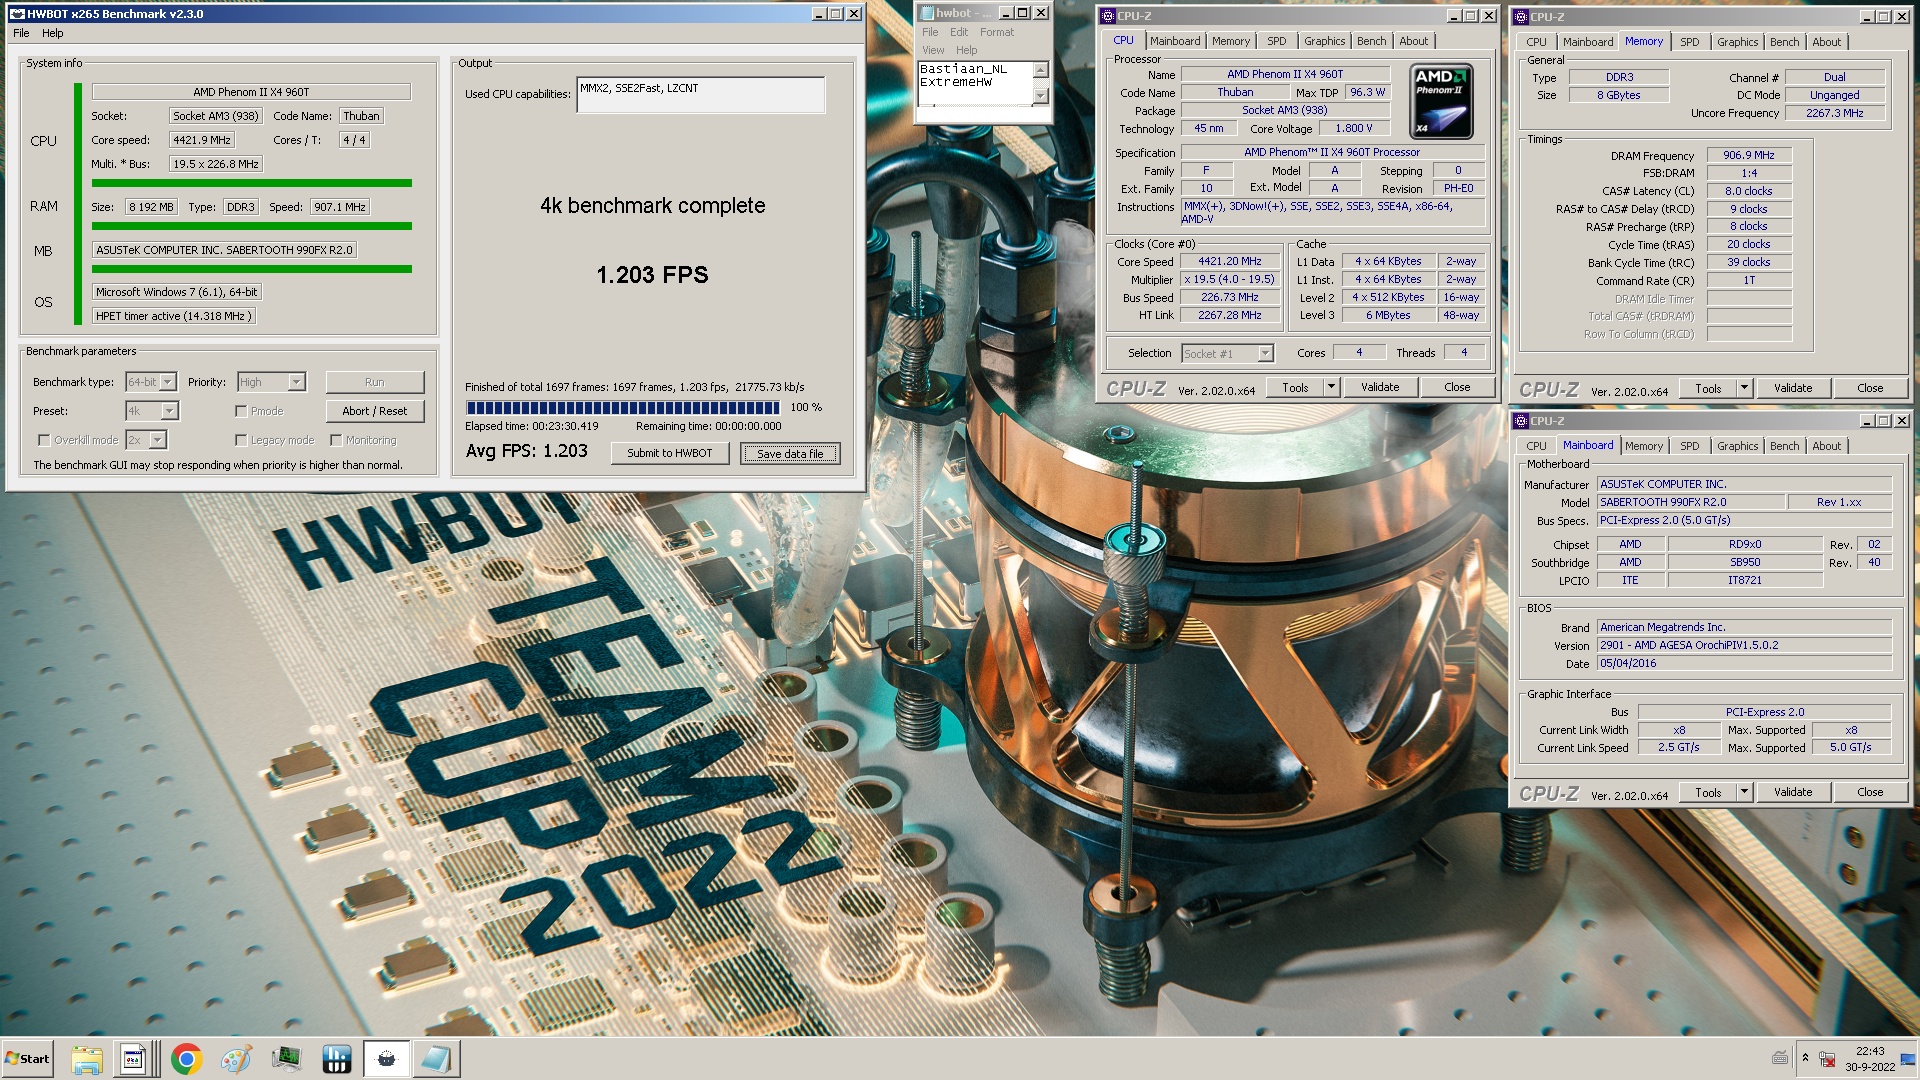Open About tab in CPU-Z Memory window

click(1827, 42)
